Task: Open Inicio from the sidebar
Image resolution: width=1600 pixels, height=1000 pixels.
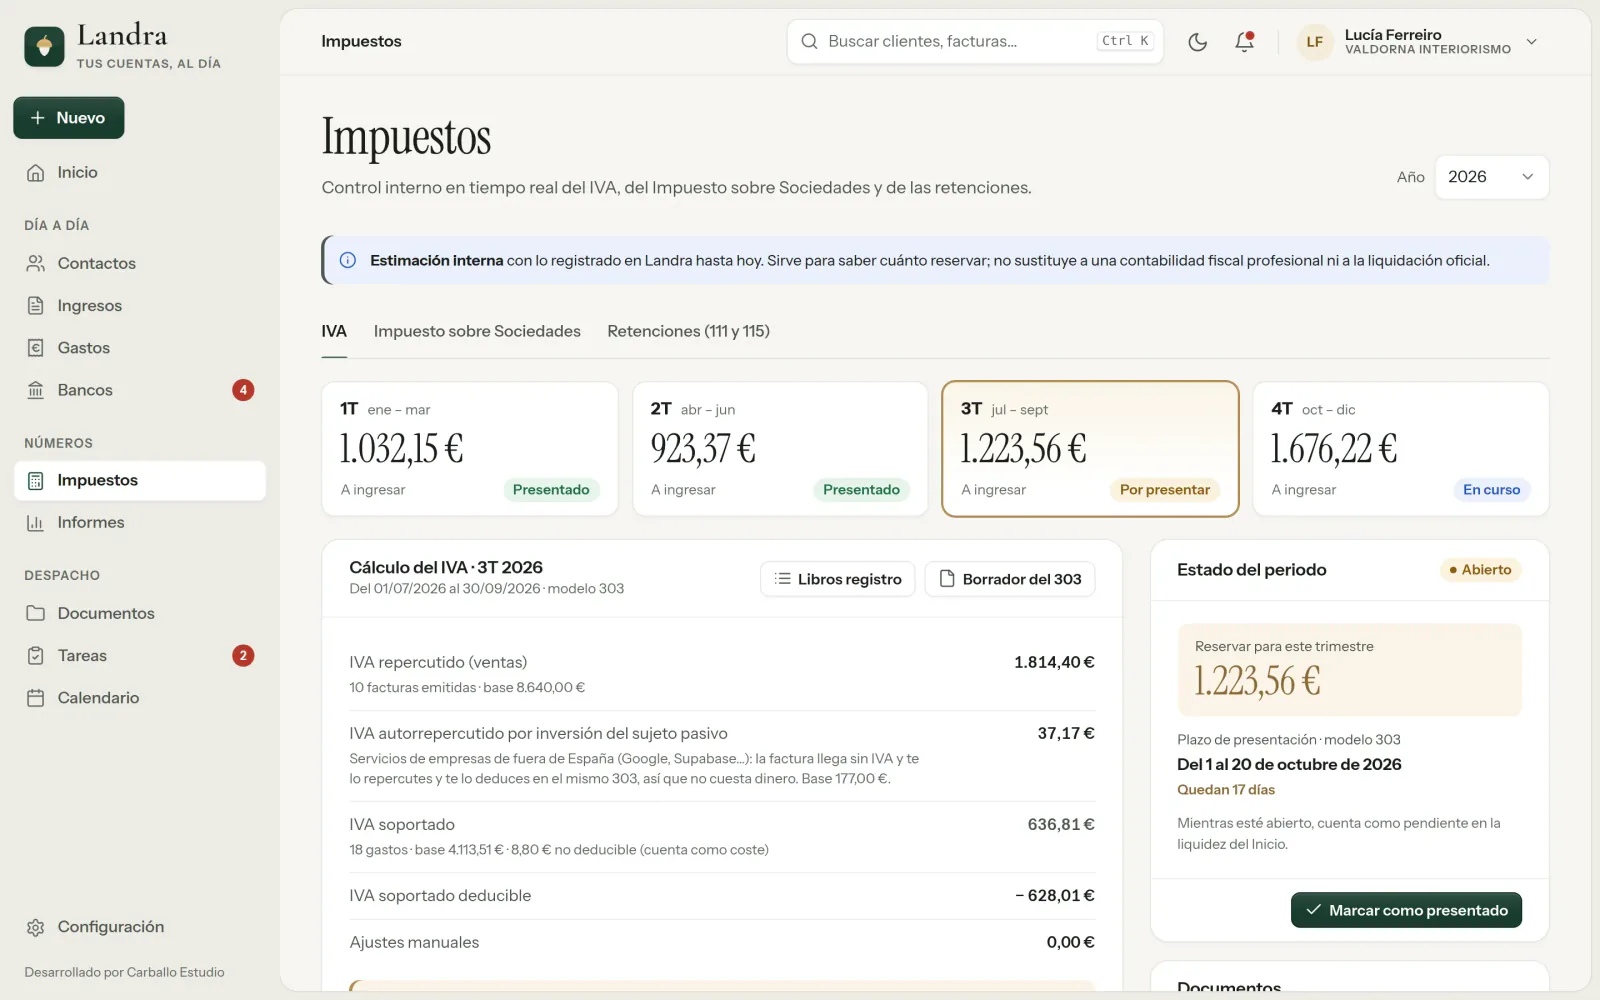Action: click(x=140, y=173)
